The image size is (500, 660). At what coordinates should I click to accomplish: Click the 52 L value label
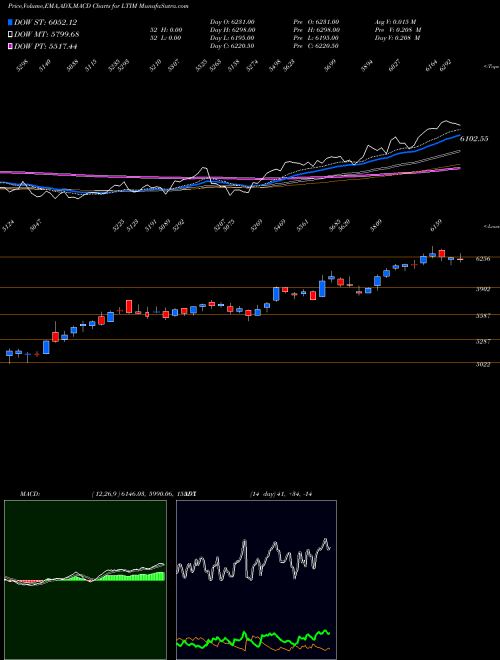coord(166,38)
